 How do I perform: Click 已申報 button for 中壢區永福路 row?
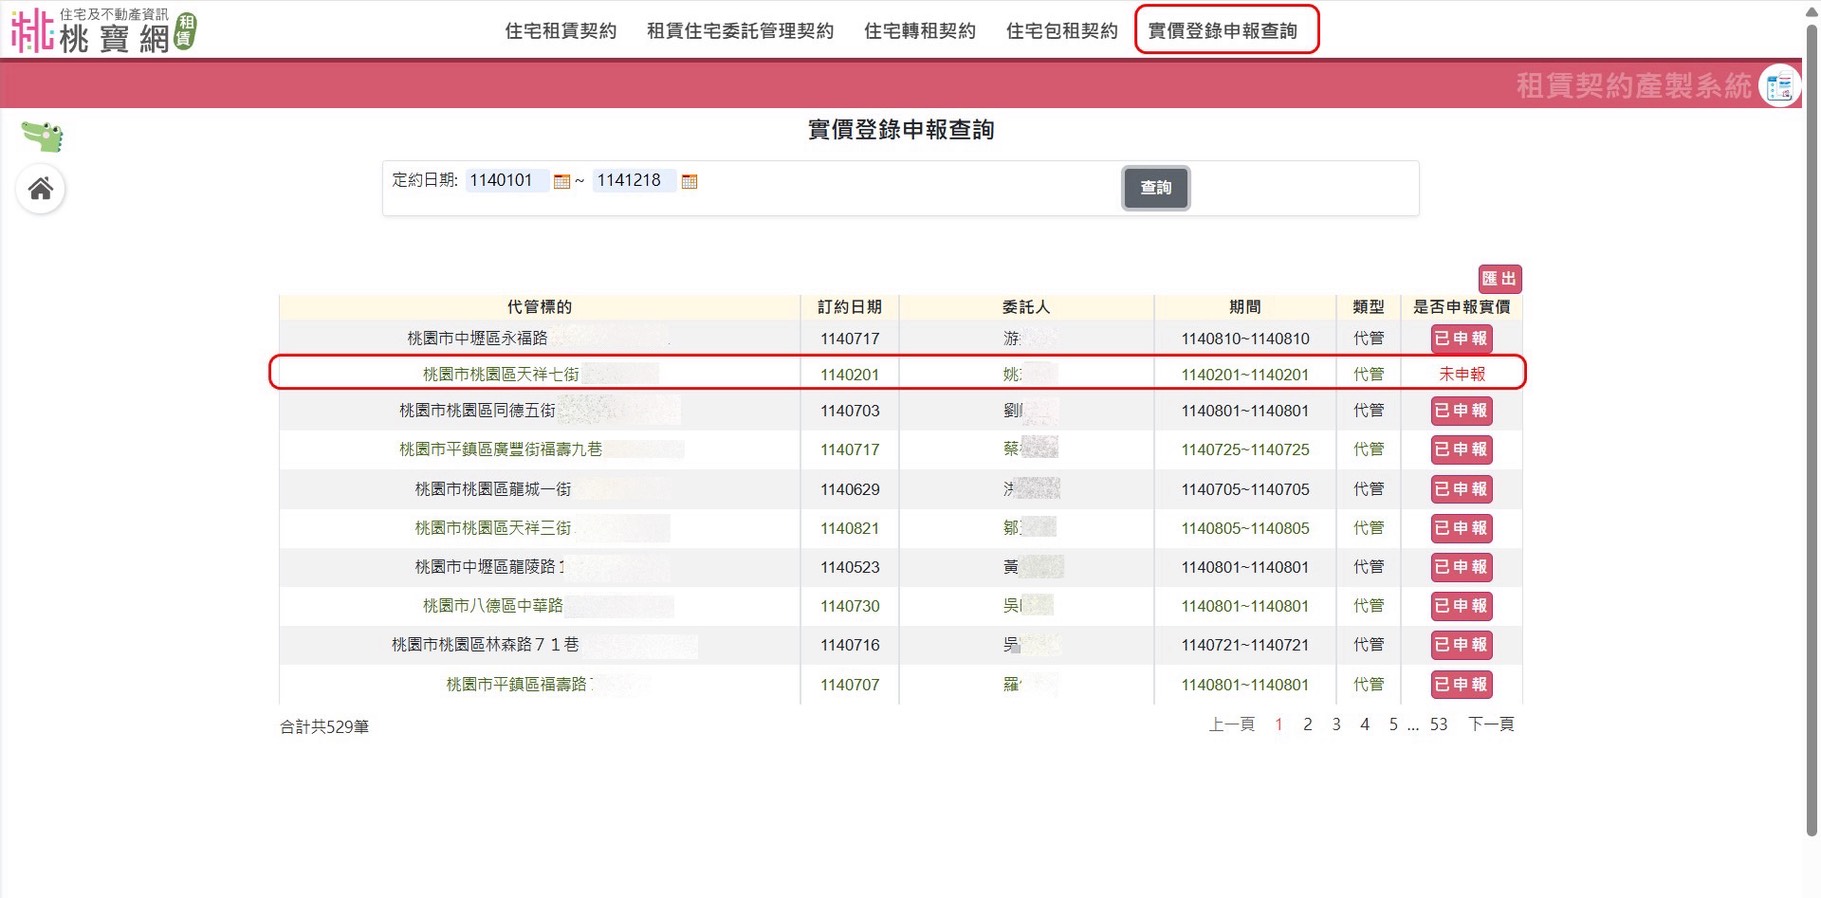[x=1461, y=339]
